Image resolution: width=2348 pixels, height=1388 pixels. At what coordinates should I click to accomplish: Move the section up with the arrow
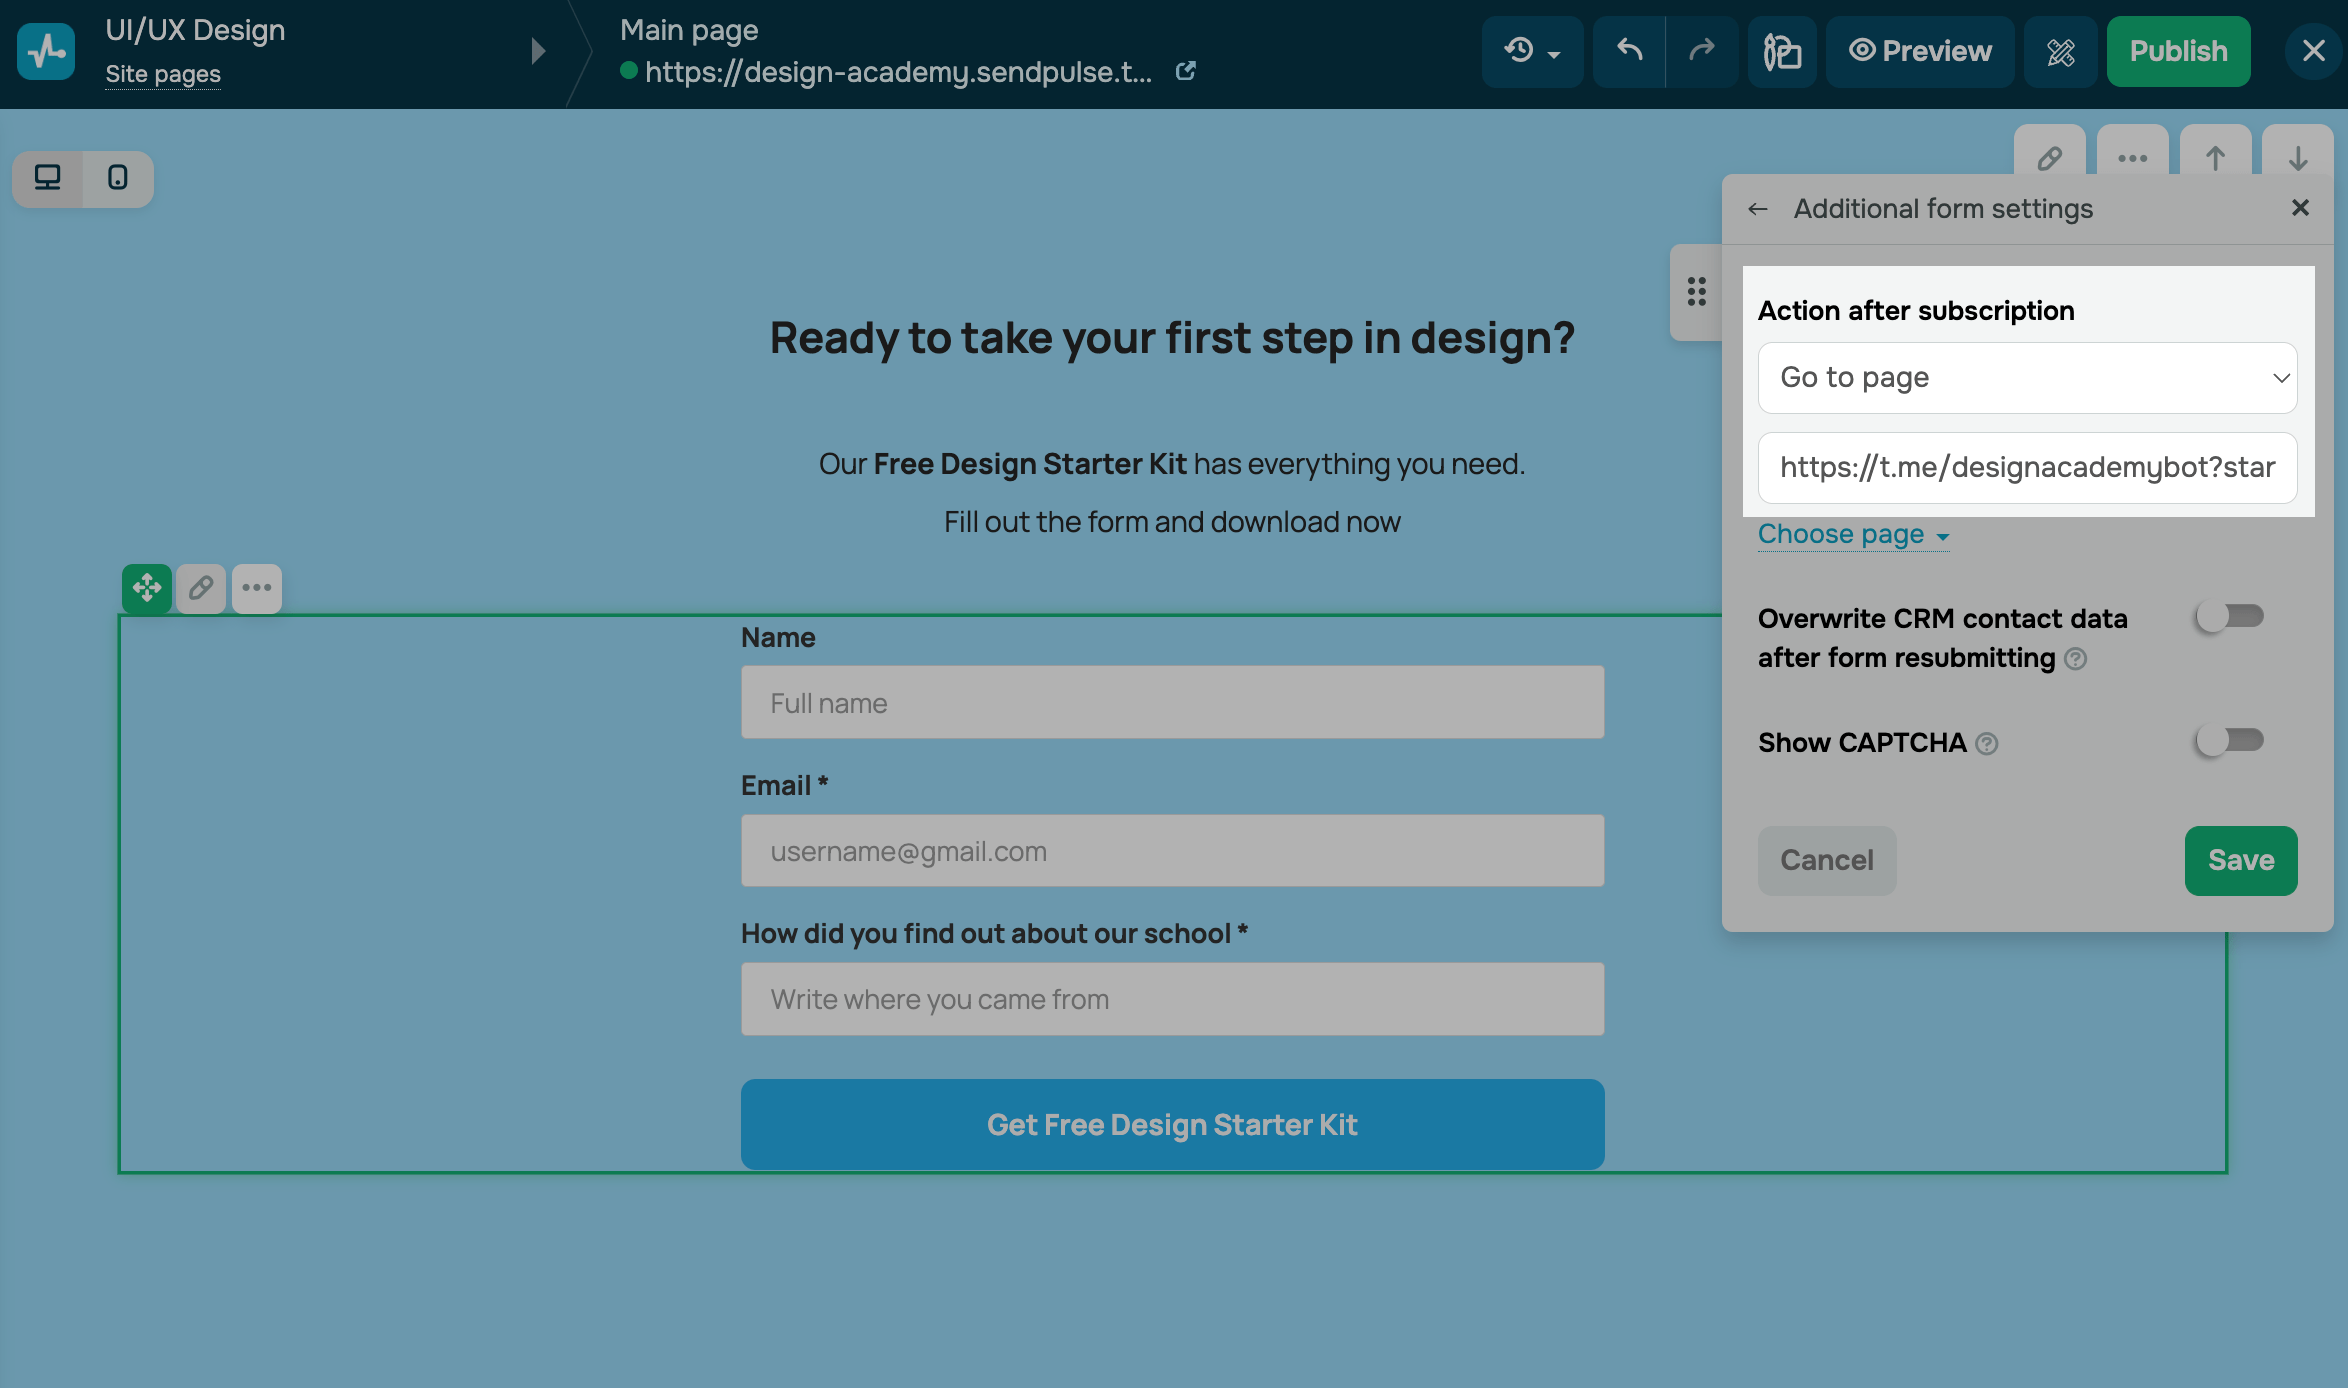point(2215,158)
